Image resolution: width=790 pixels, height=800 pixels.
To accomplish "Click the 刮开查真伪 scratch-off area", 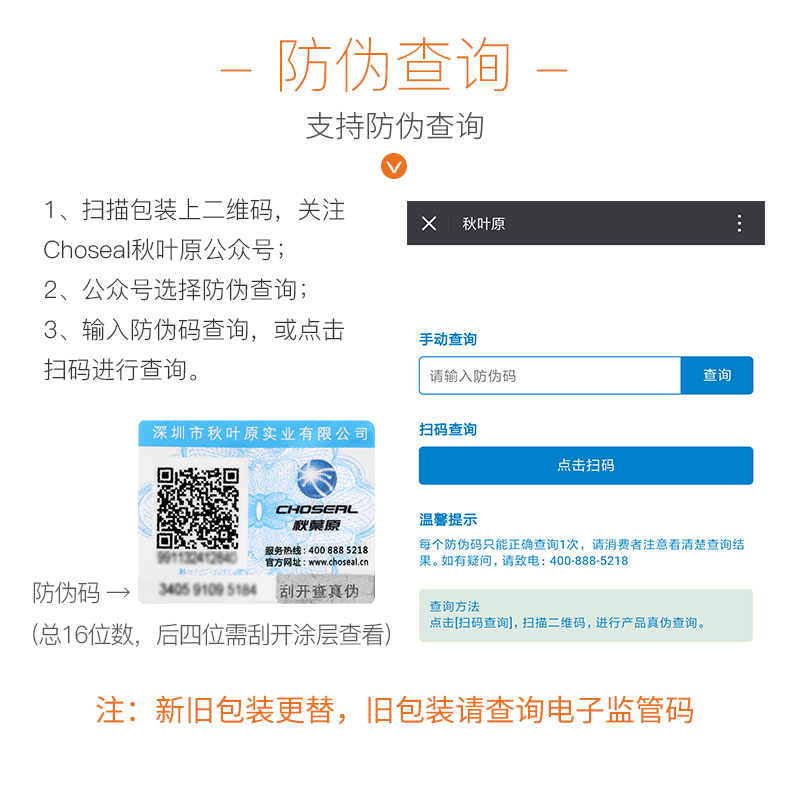I will pyautogui.click(x=325, y=590).
